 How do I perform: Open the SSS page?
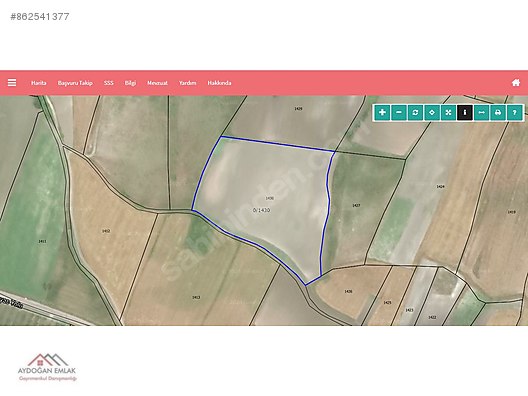click(x=108, y=83)
